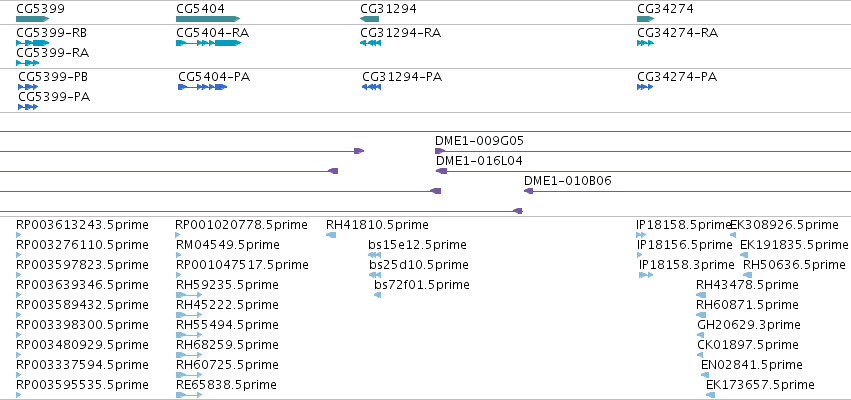Click the RP003613243.5prime EST label
The width and height of the screenshot is (851, 400).
point(82,225)
